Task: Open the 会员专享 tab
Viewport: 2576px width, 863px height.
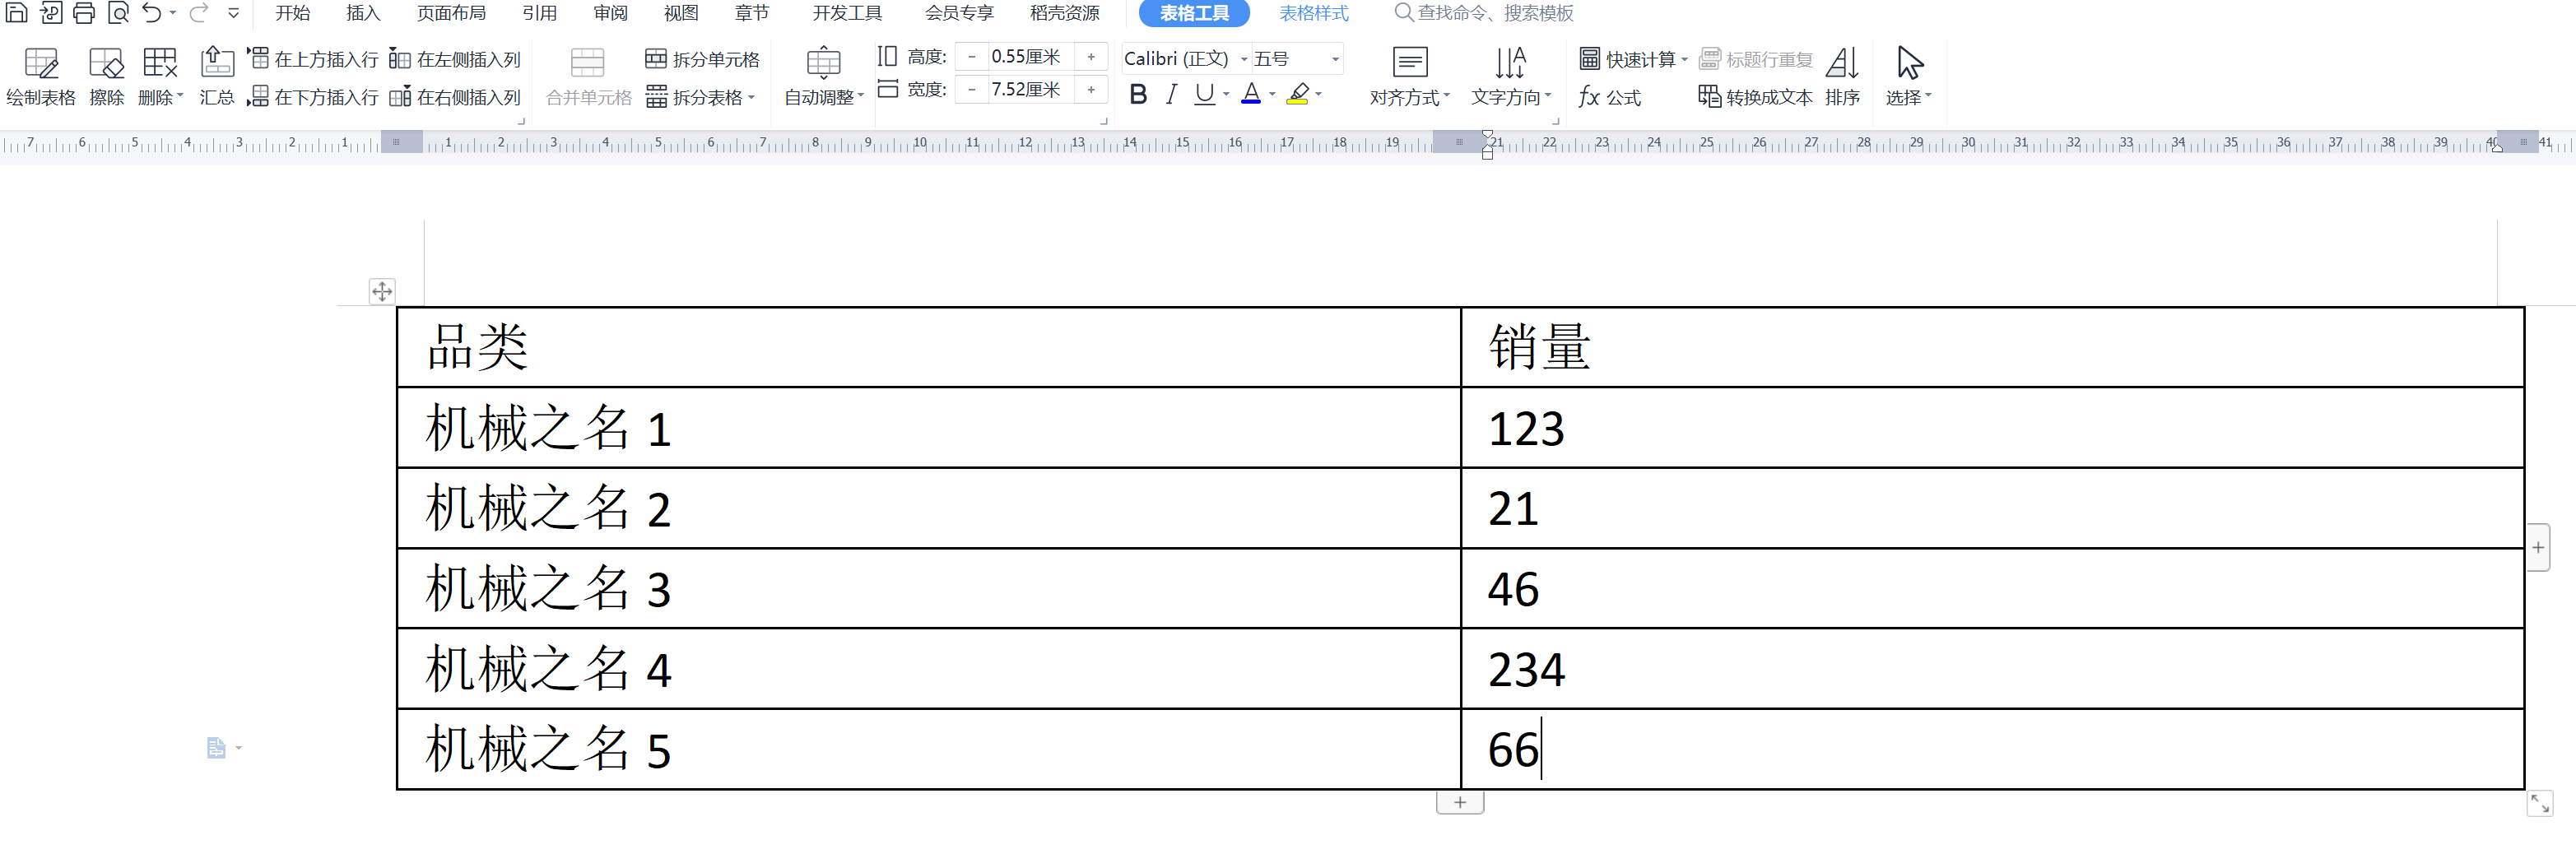Action: tap(959, 13)
